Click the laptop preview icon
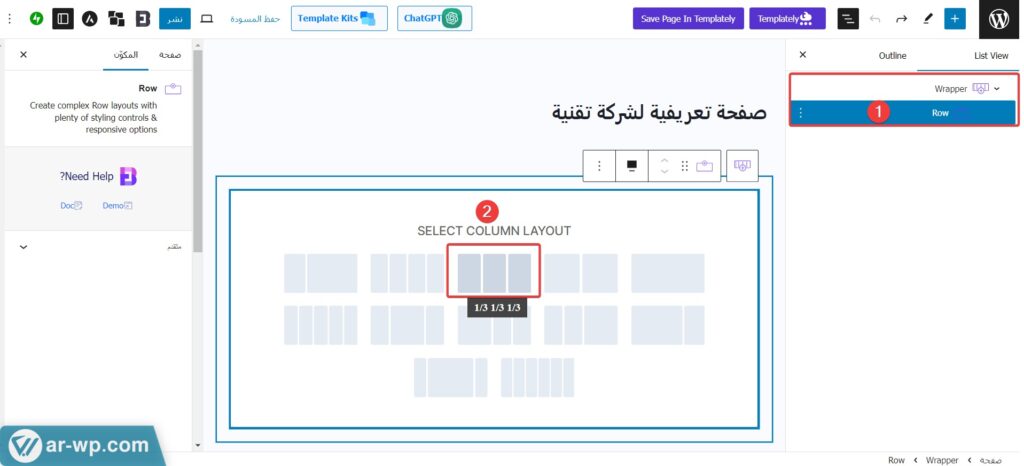The image size is (1024, 466). (x=207, y=19)
